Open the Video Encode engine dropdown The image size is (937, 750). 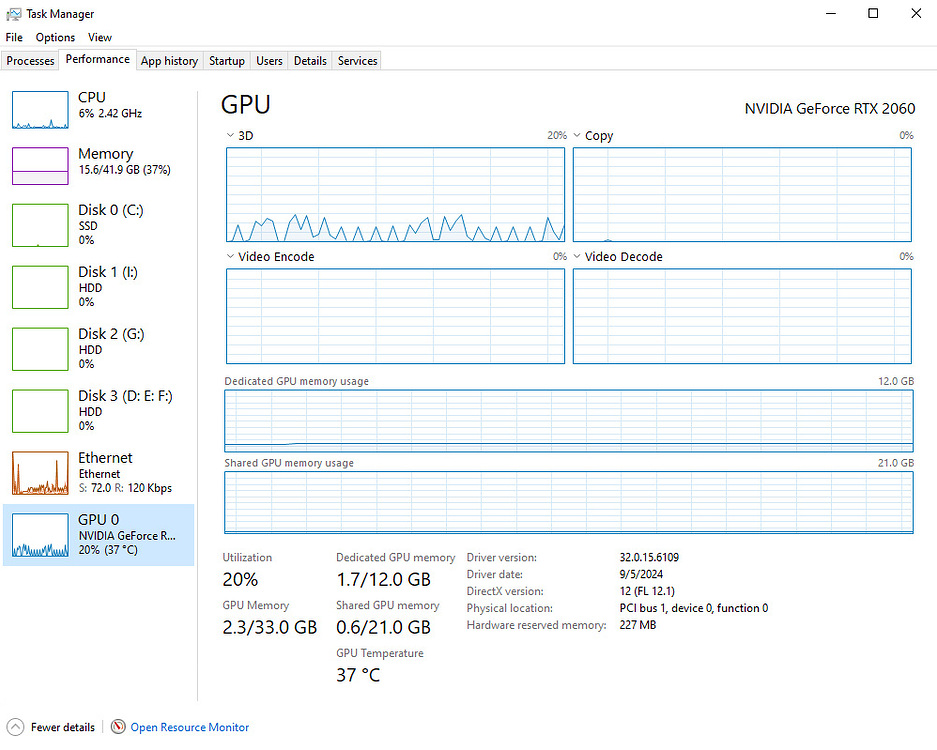(231, 257)
